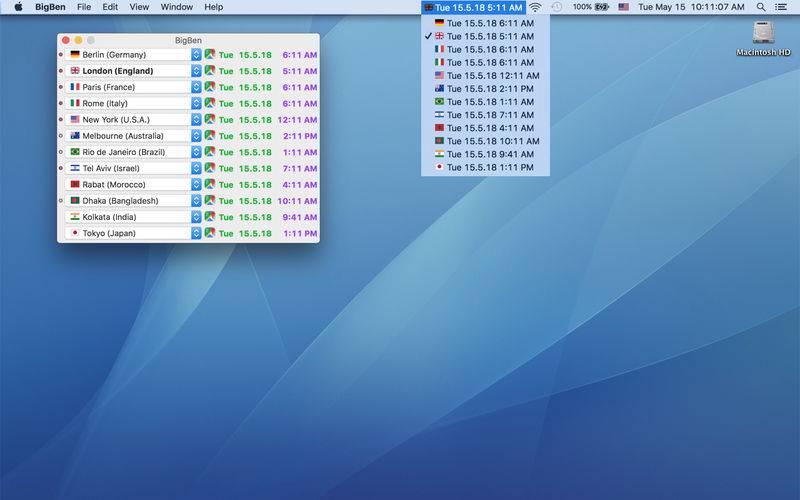This screenshot has height=500, width=800.
Task: Open the Notification Center list icon
Action: coord(783,7)
